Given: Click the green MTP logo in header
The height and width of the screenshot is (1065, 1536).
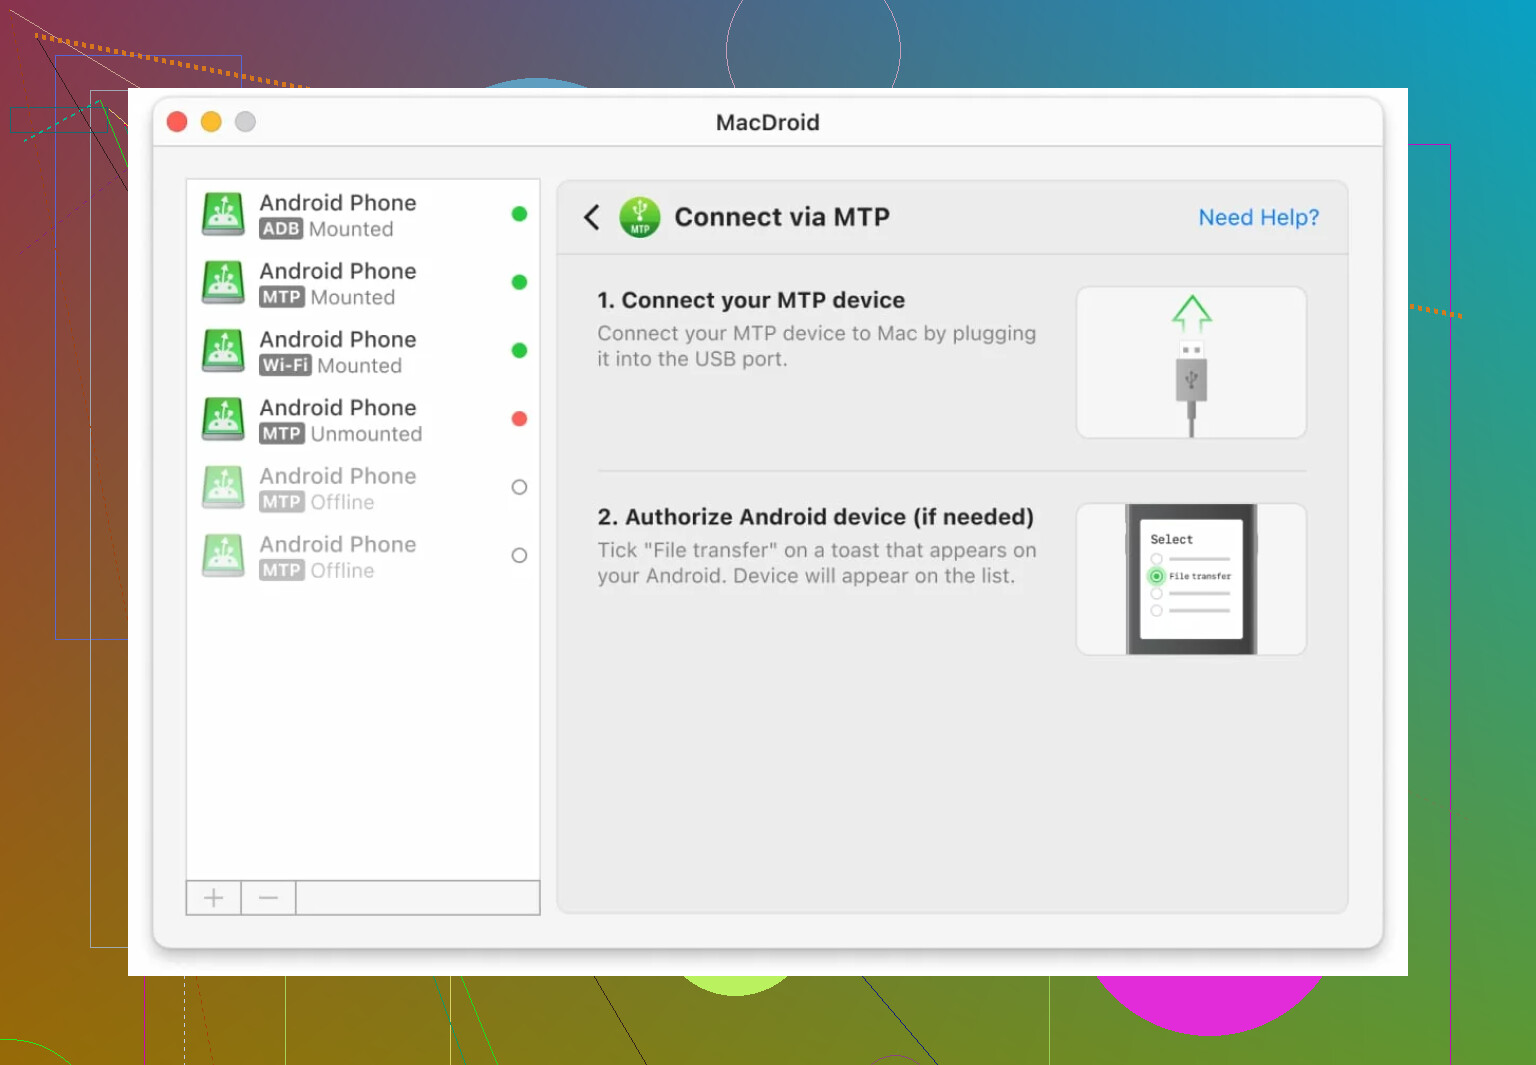Looking at the screenshot, I should point(640,217).
